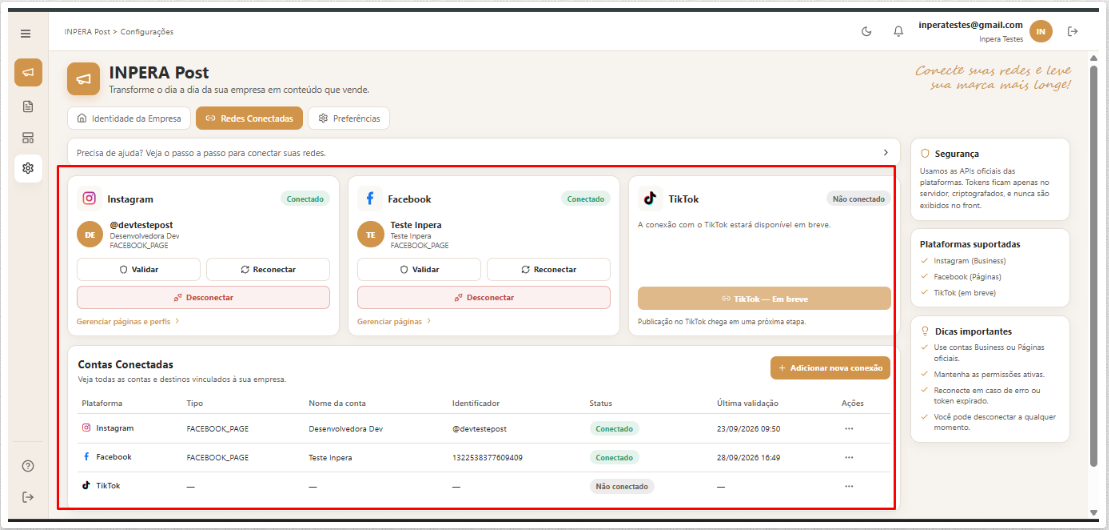Click Conectado status in Instagram table row

[614, 429]
